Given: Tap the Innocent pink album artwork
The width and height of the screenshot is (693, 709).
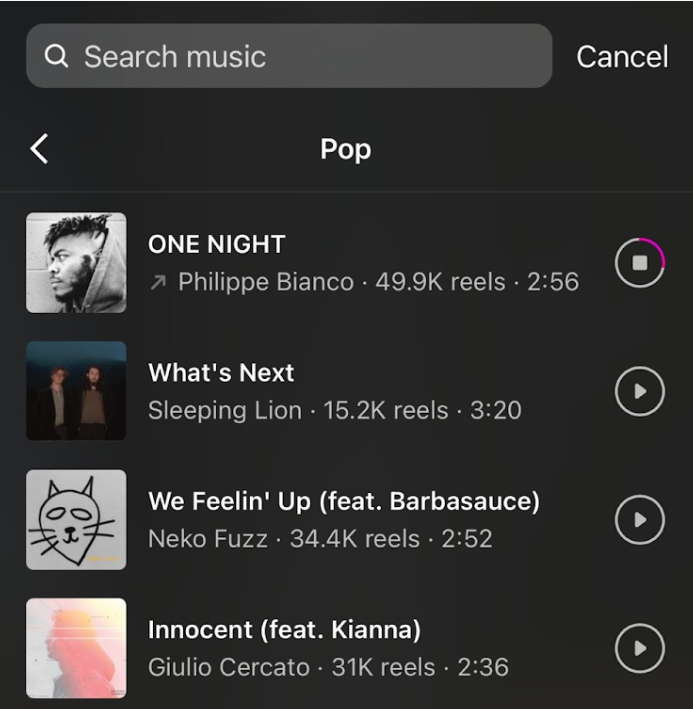Looking at the screenshot, I should (76, 648).
